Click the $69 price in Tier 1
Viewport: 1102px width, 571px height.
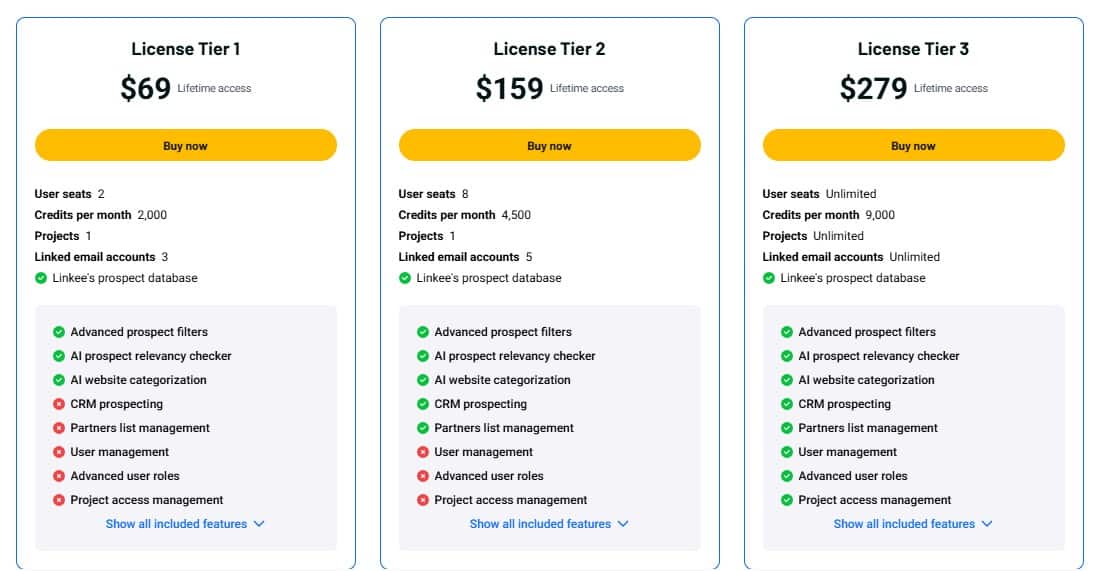click(146, 89)
